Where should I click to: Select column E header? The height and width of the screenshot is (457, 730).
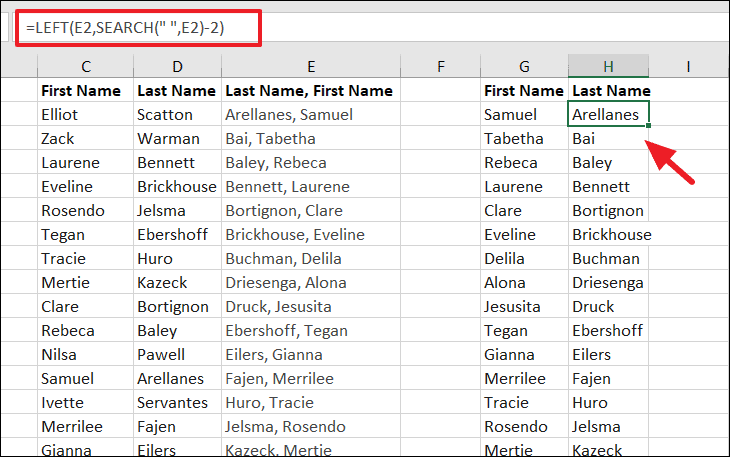(311, 66)
